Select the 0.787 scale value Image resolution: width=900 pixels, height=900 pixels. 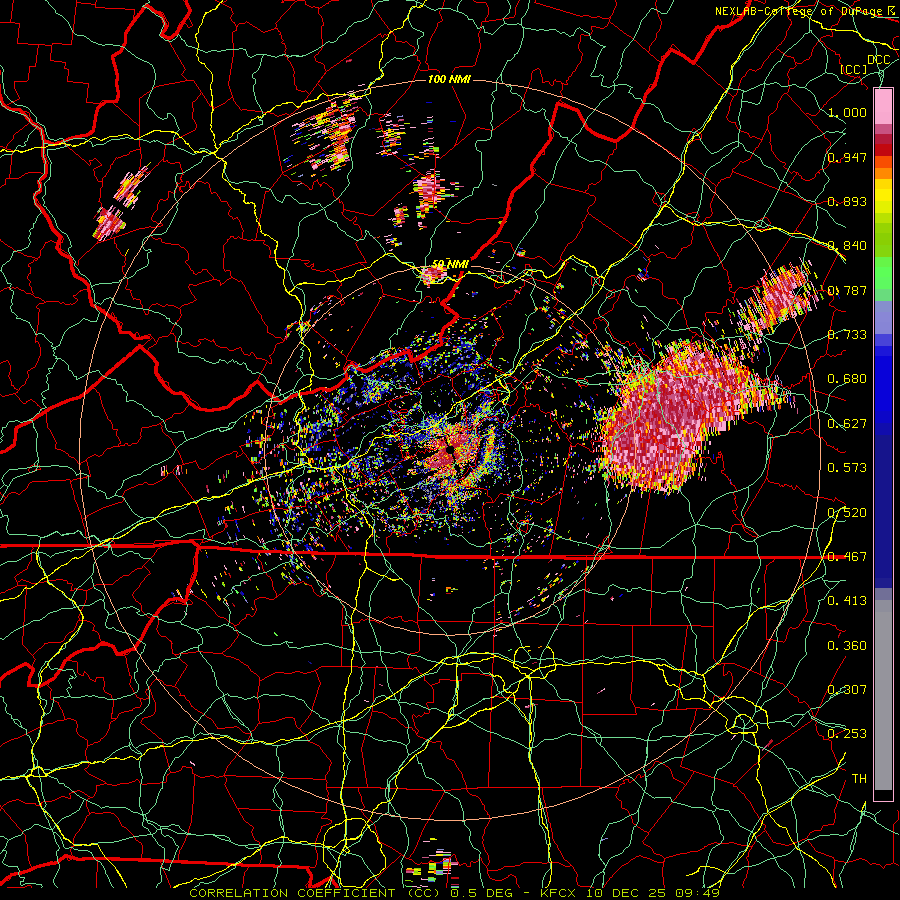847,290
